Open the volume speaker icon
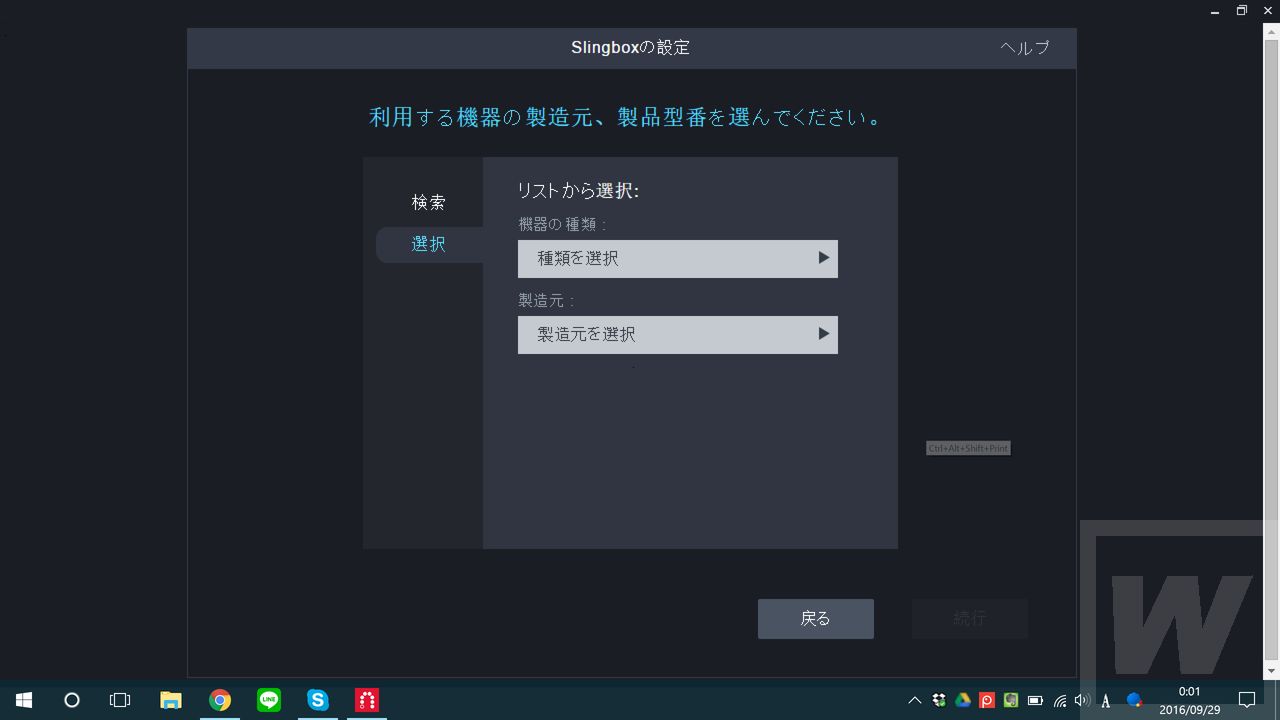1280x720 pixels. tap(1082, 700)
